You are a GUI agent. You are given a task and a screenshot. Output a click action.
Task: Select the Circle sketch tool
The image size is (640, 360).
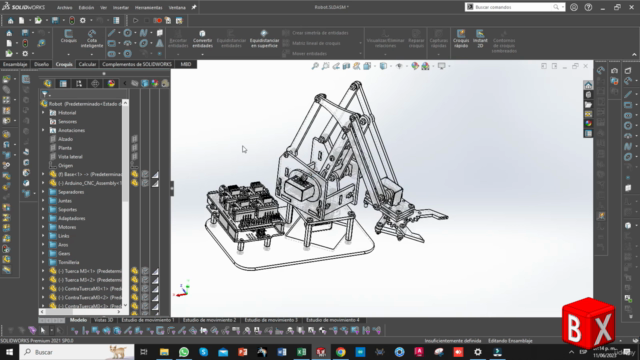click(128, 33)
